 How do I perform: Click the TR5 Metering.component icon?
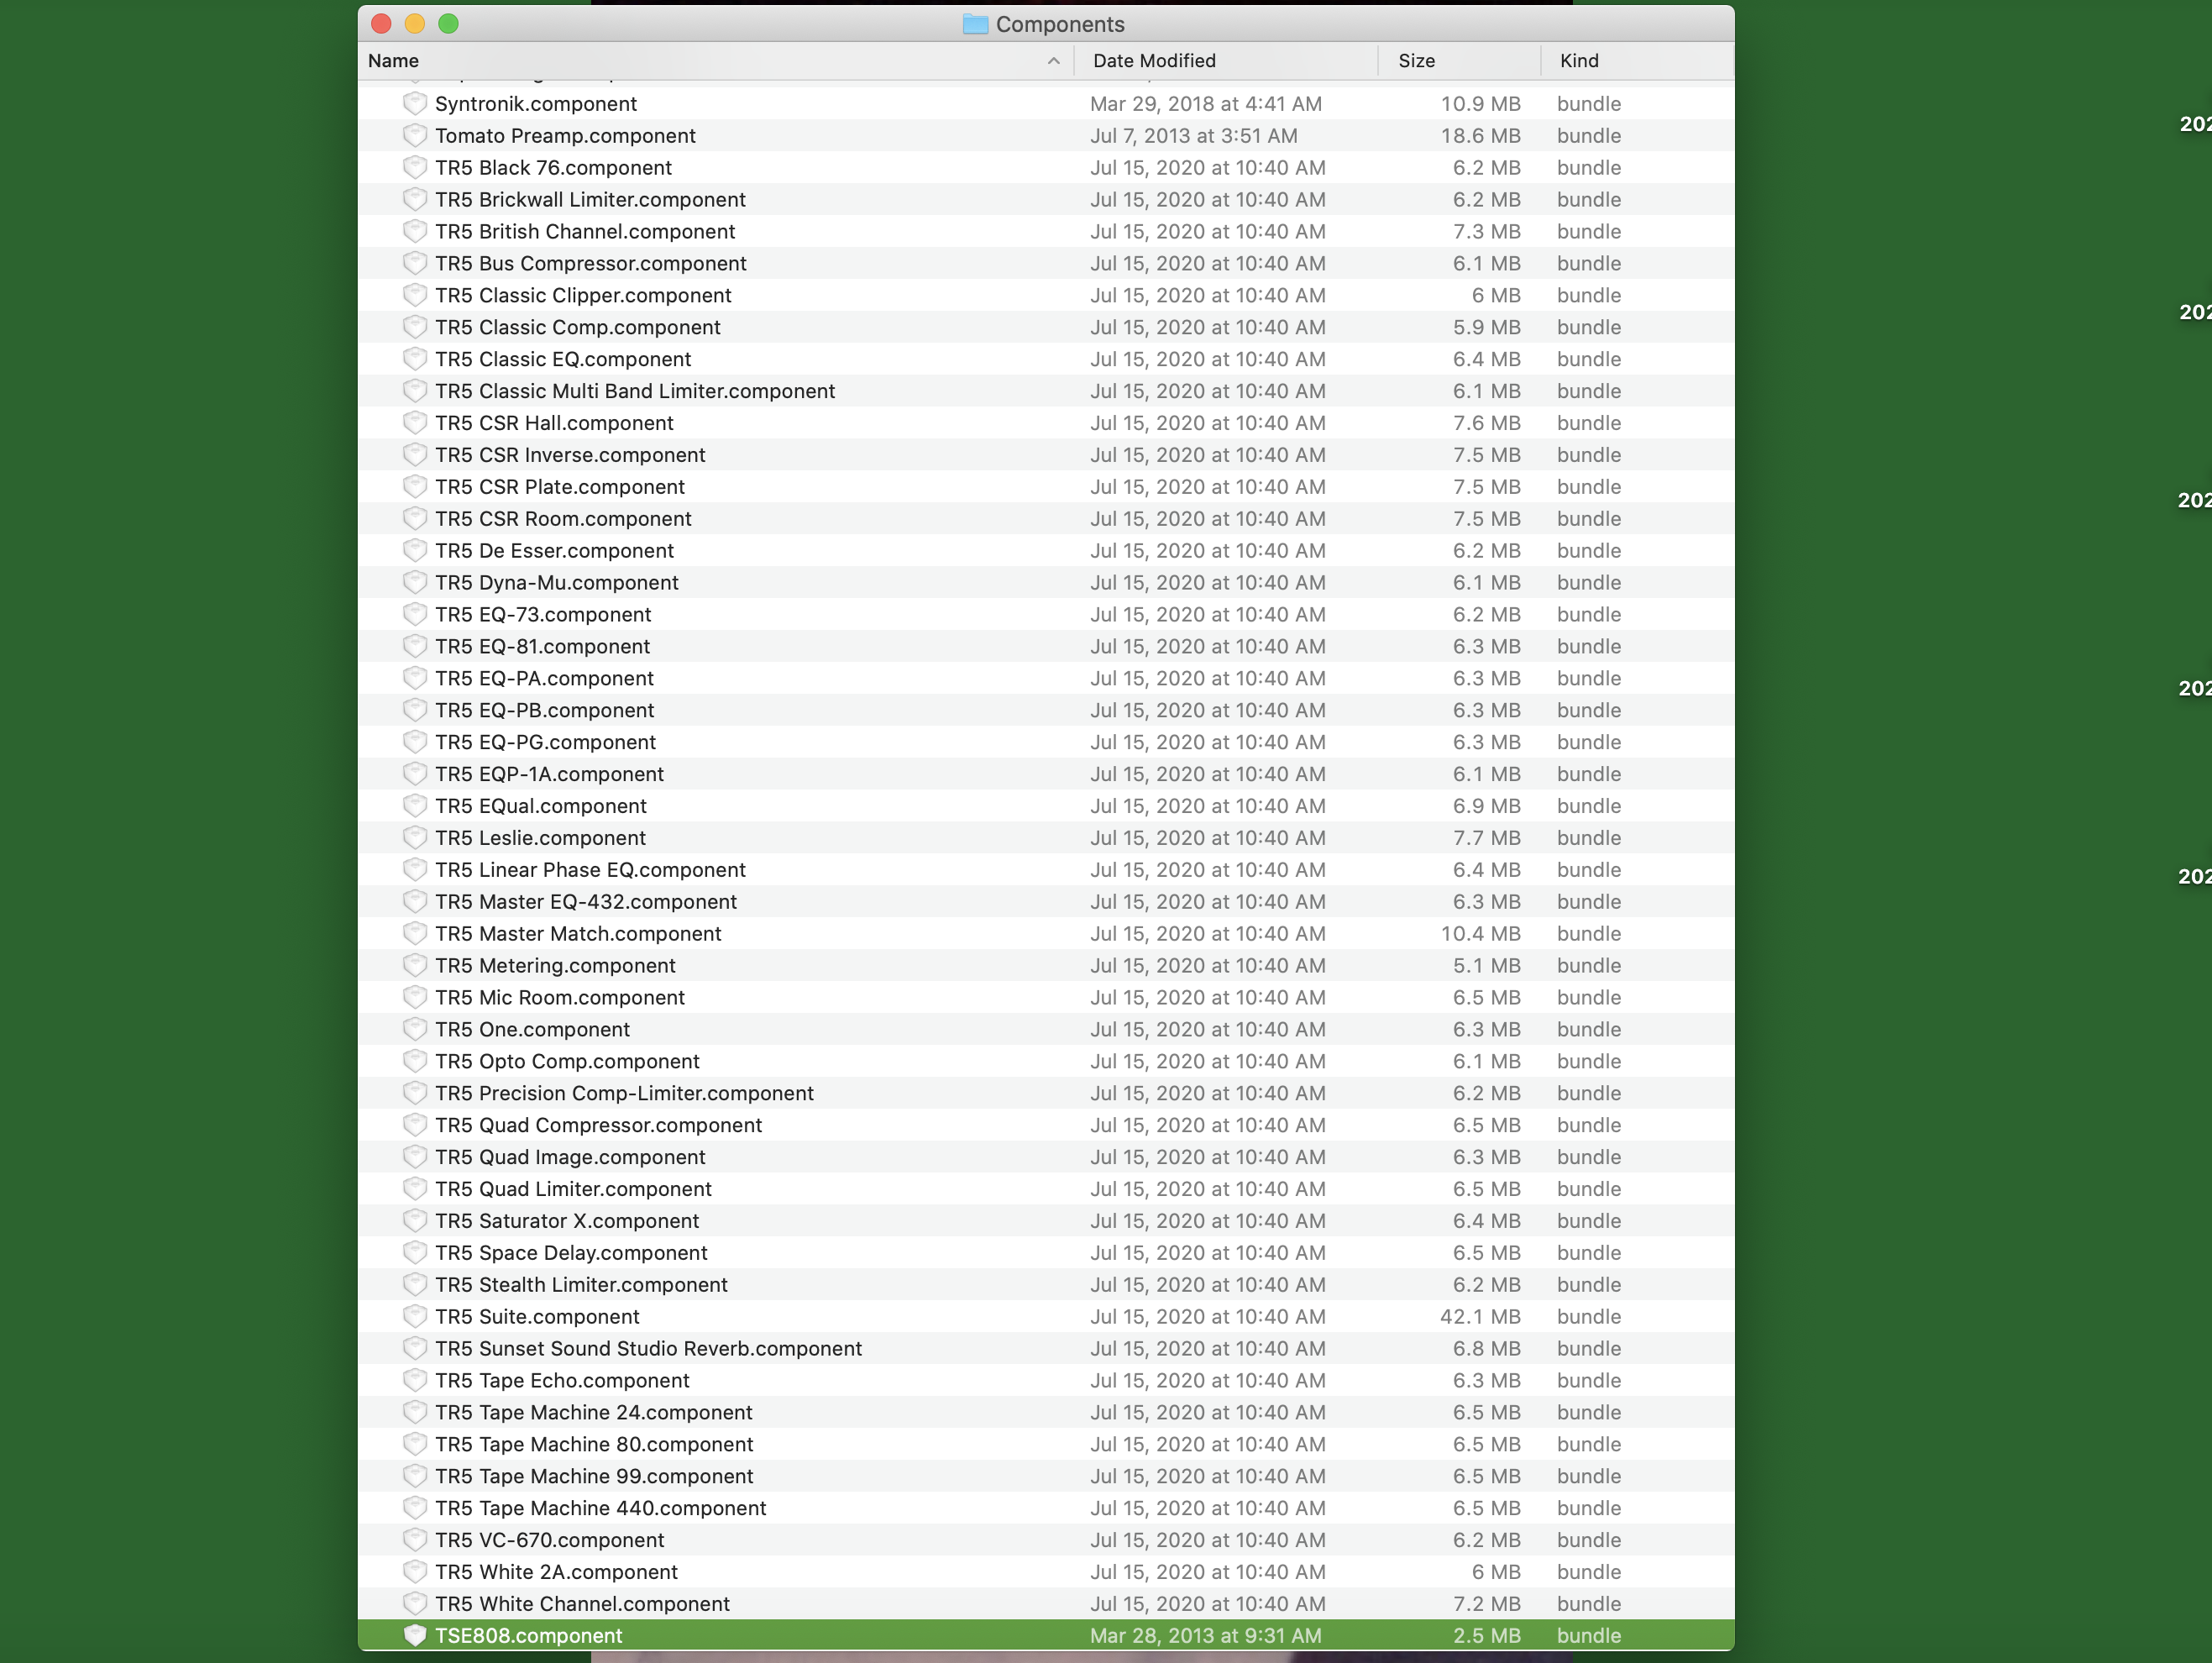pyautogui.click(x=414, y=965)
